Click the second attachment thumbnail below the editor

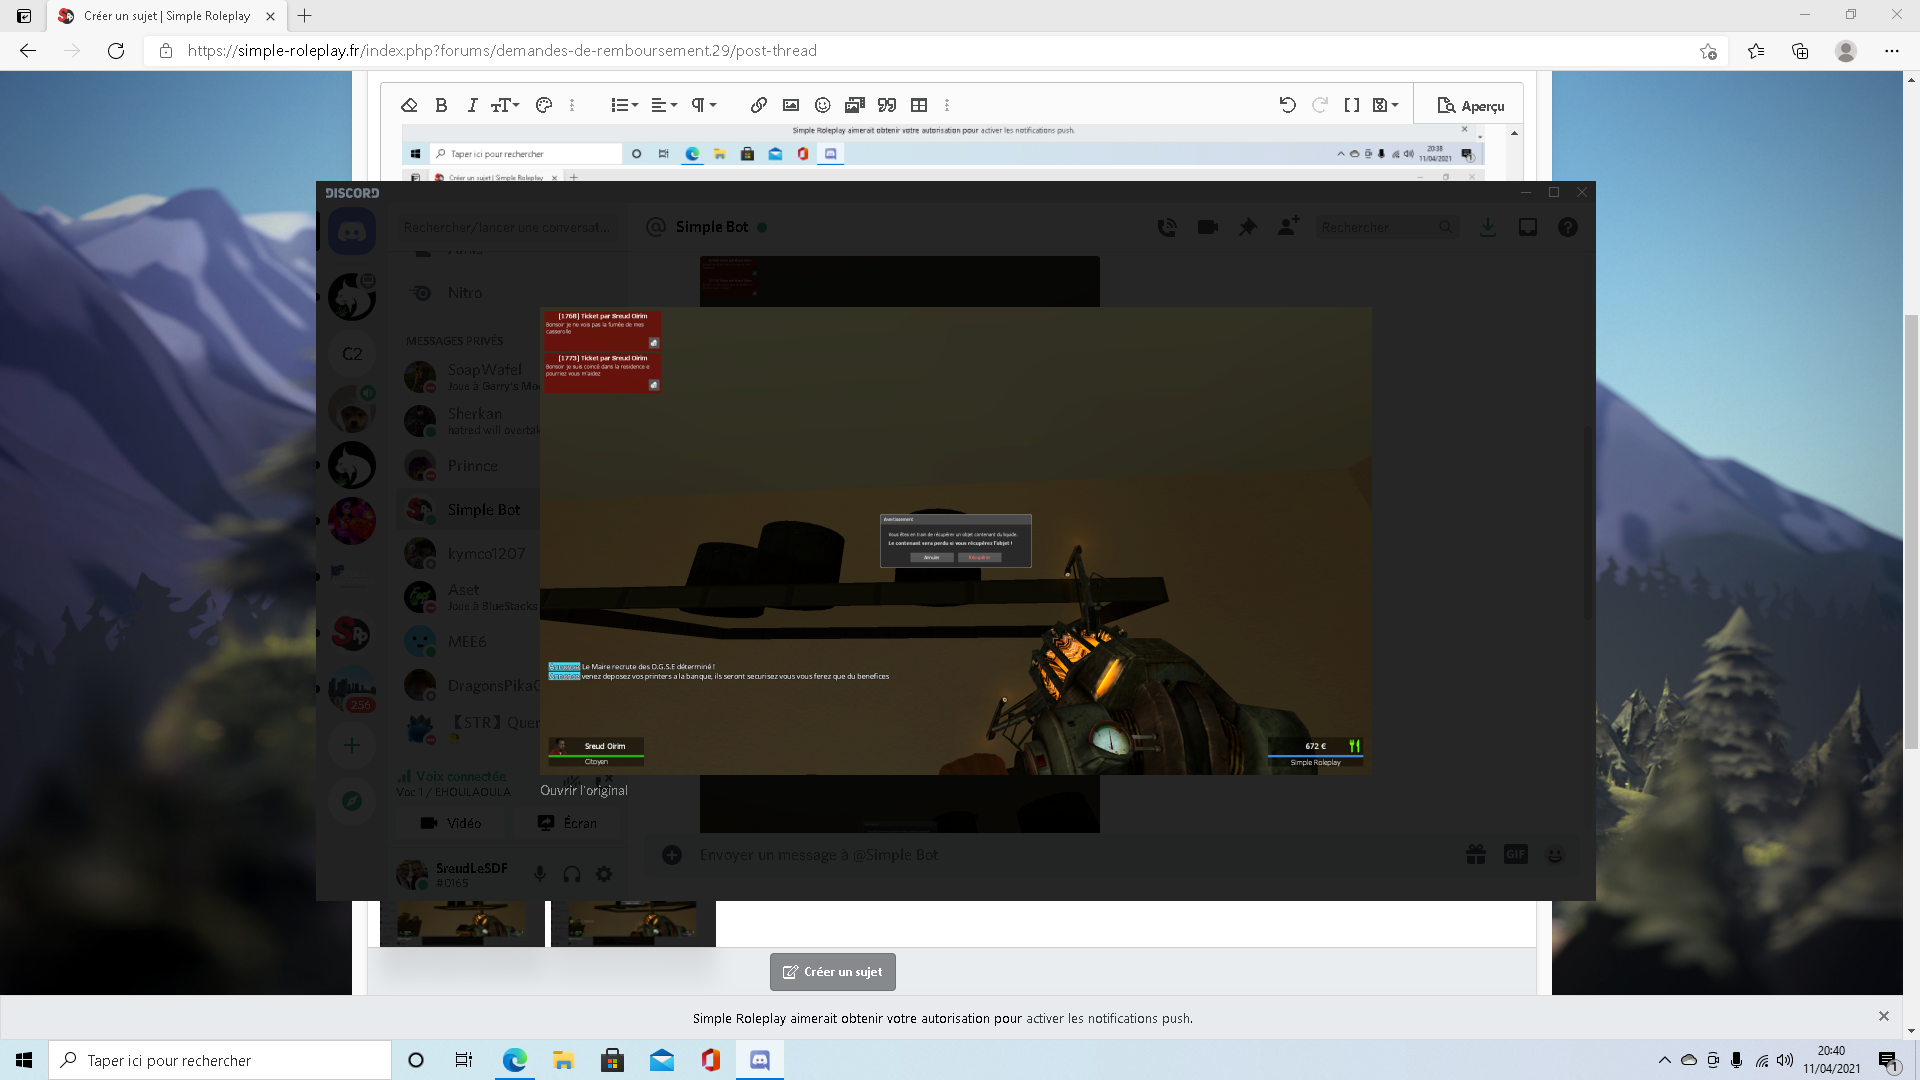point(633,923)
